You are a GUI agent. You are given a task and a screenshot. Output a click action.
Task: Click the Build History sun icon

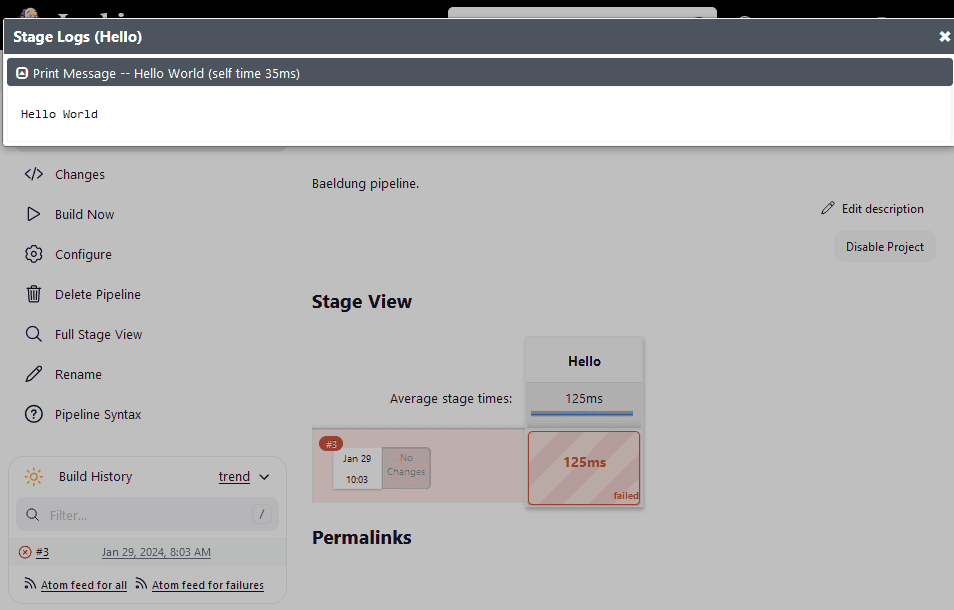click(34, 477)
